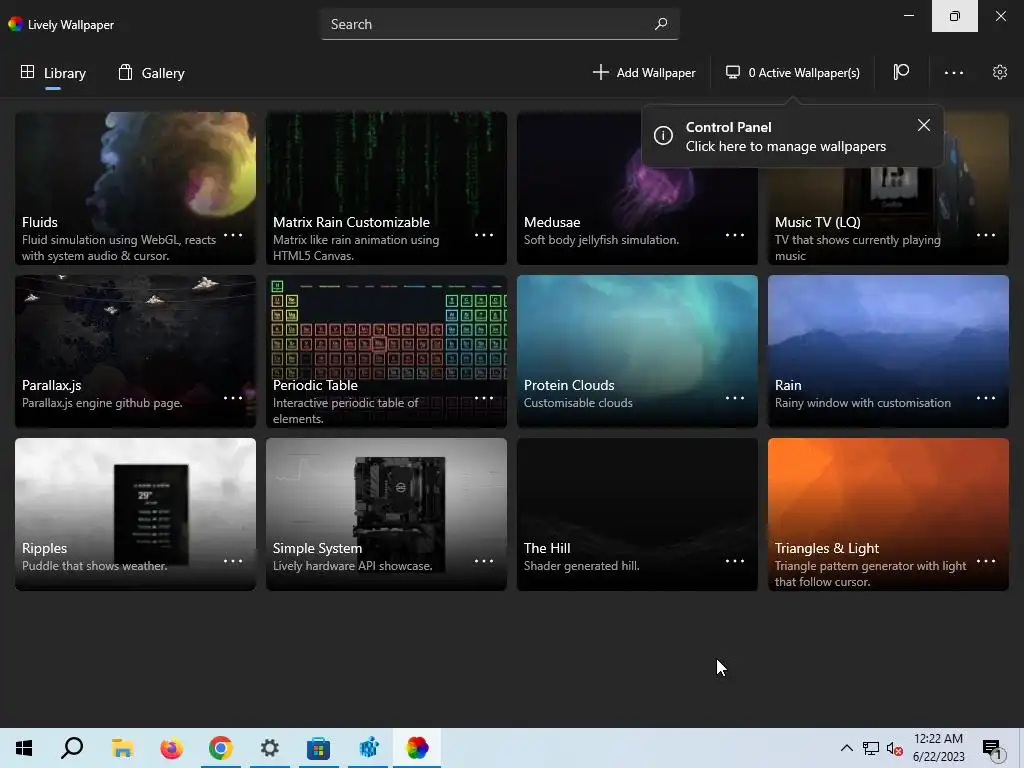Open more options for Medusae wallpaper

[735, 235]
